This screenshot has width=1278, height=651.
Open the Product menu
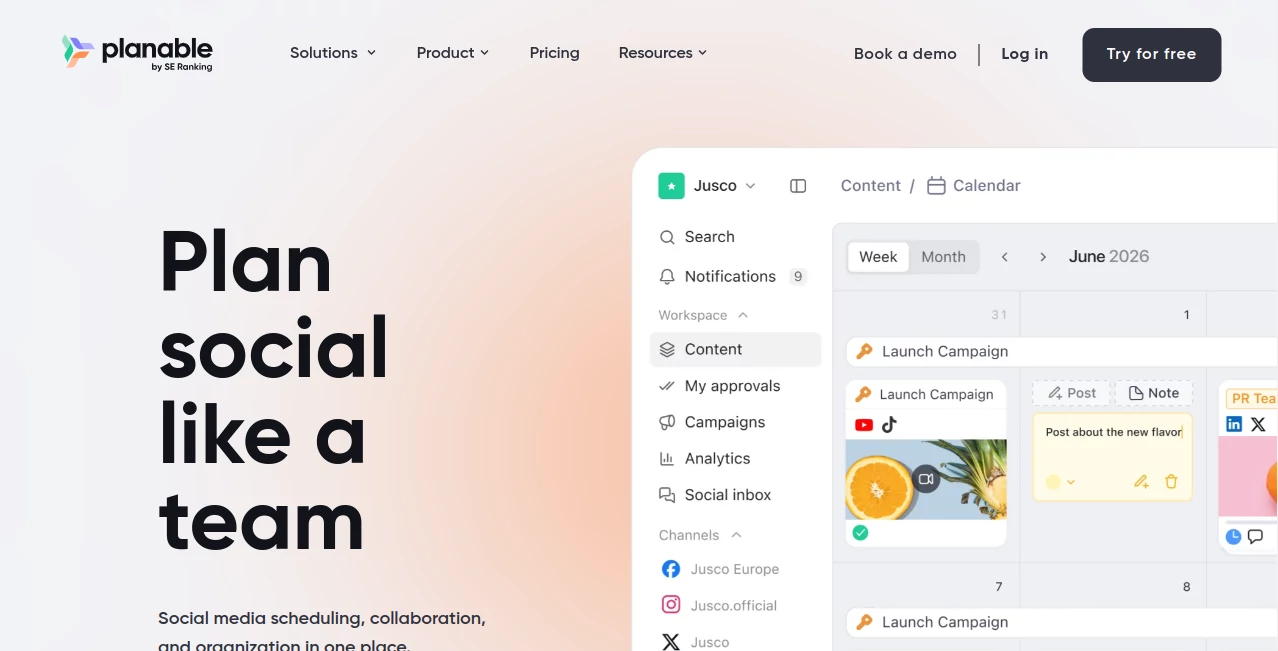coord(453,53)
